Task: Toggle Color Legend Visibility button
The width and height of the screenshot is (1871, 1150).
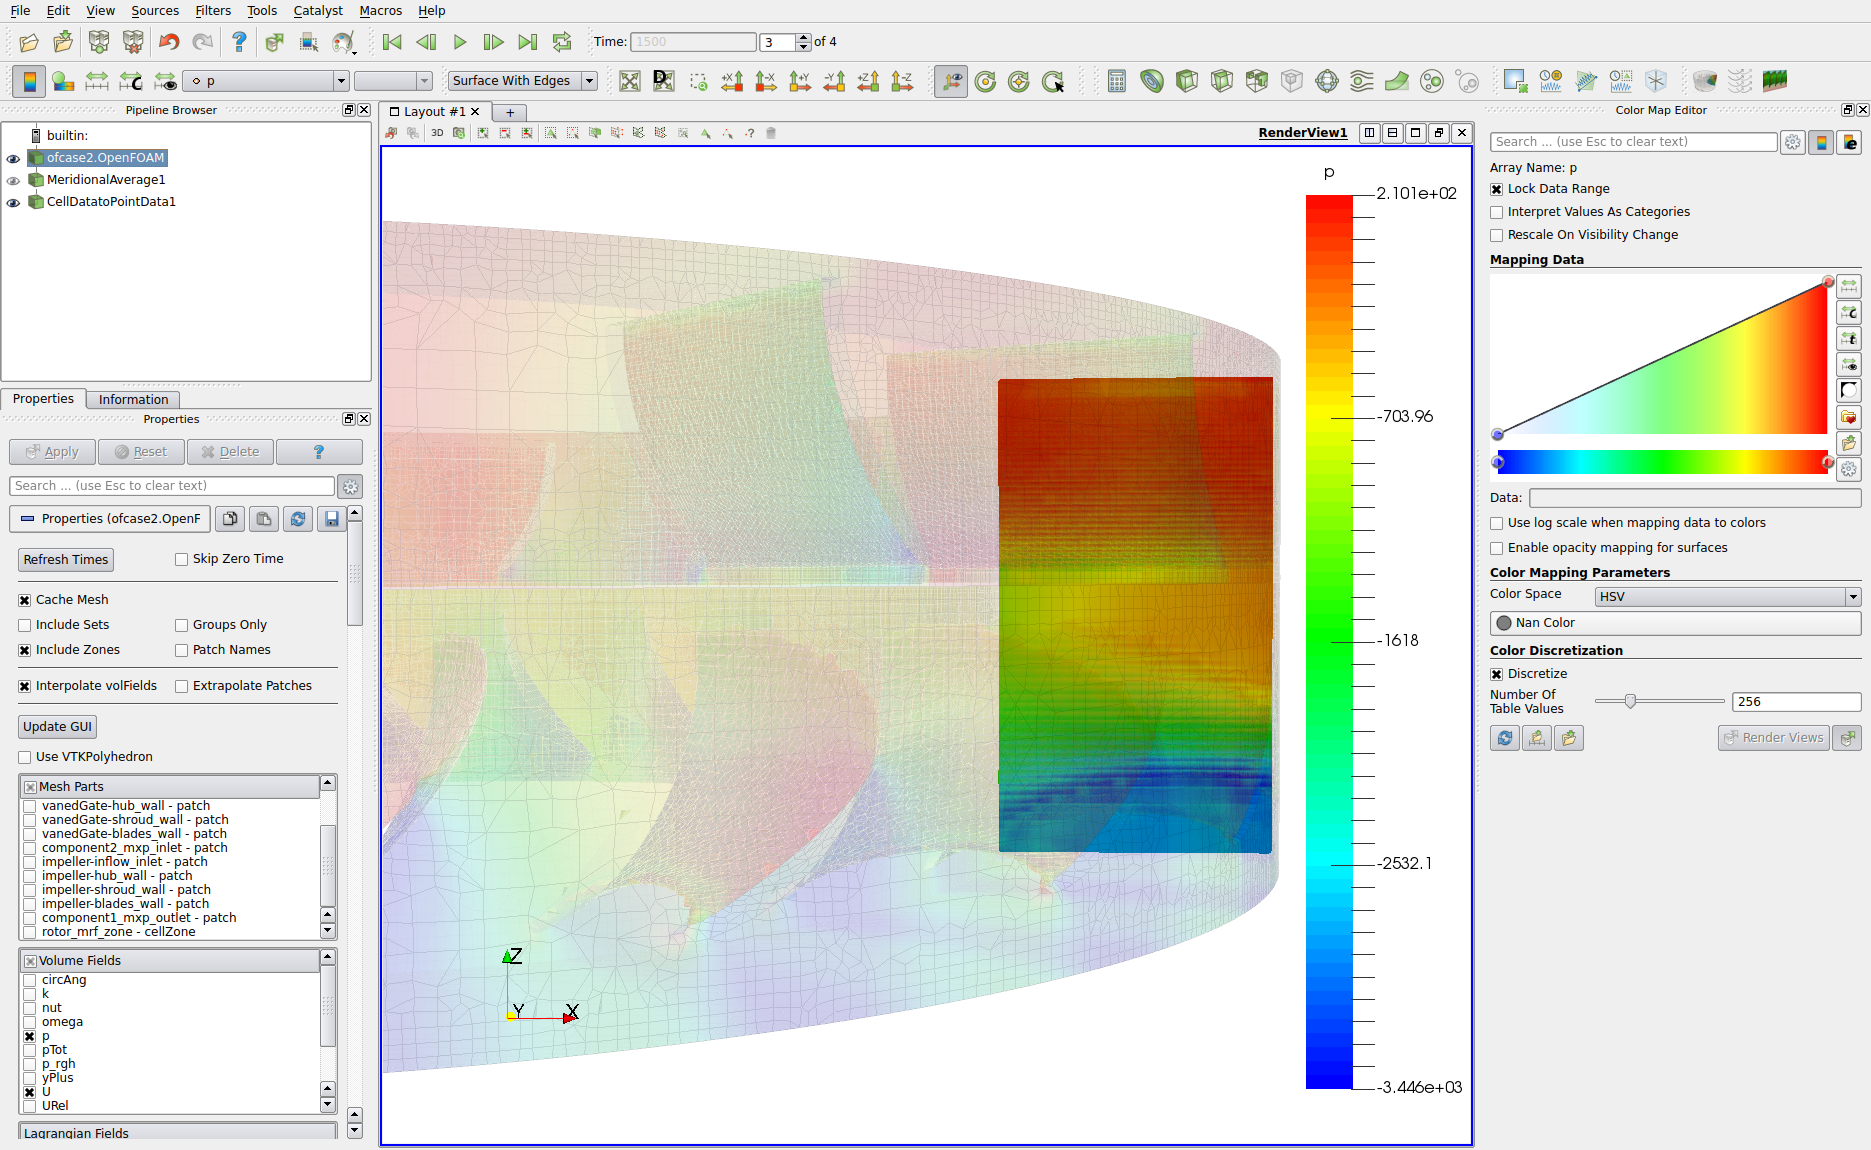Action: coord(29,81)
